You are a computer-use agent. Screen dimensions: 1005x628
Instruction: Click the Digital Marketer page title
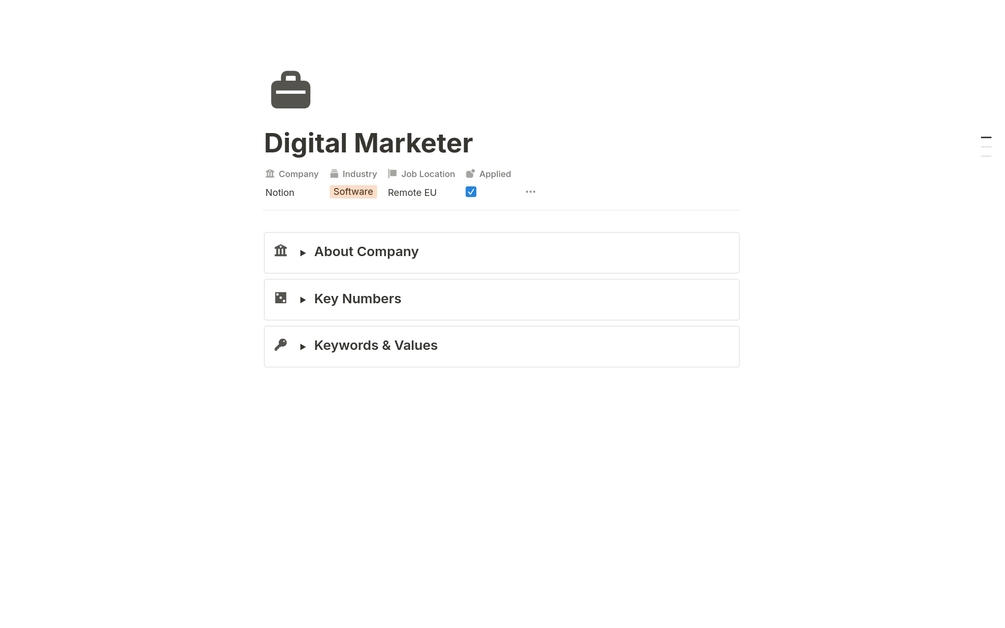point(369,143)
